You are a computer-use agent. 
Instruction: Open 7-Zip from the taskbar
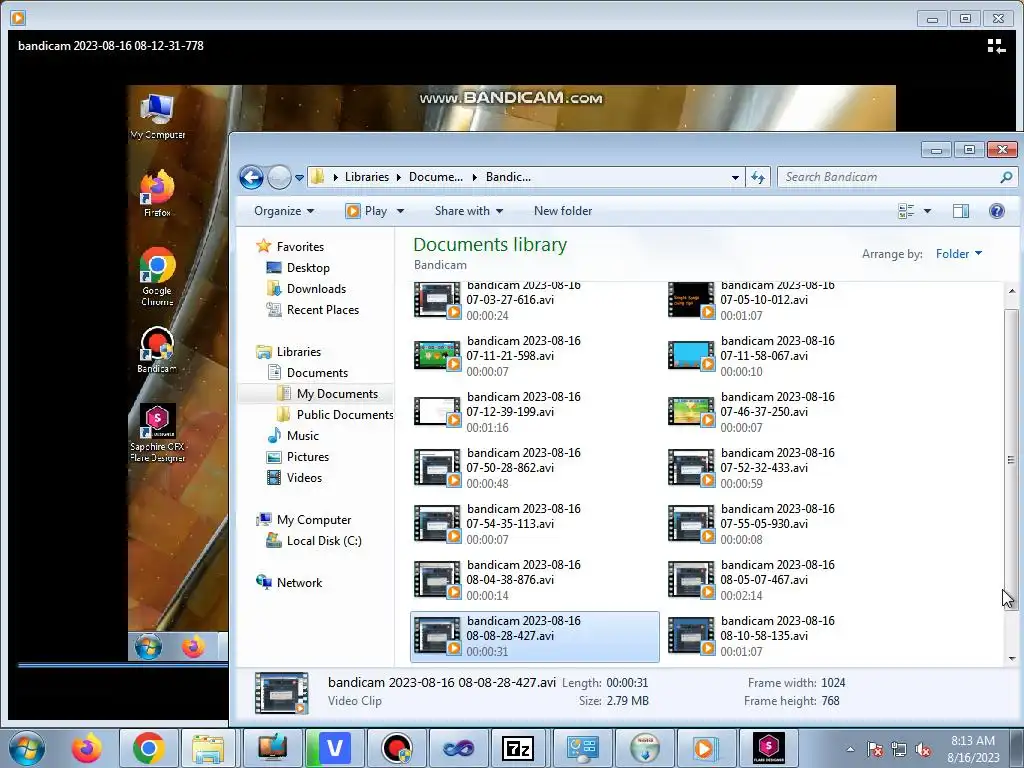[x=519, y=748]
